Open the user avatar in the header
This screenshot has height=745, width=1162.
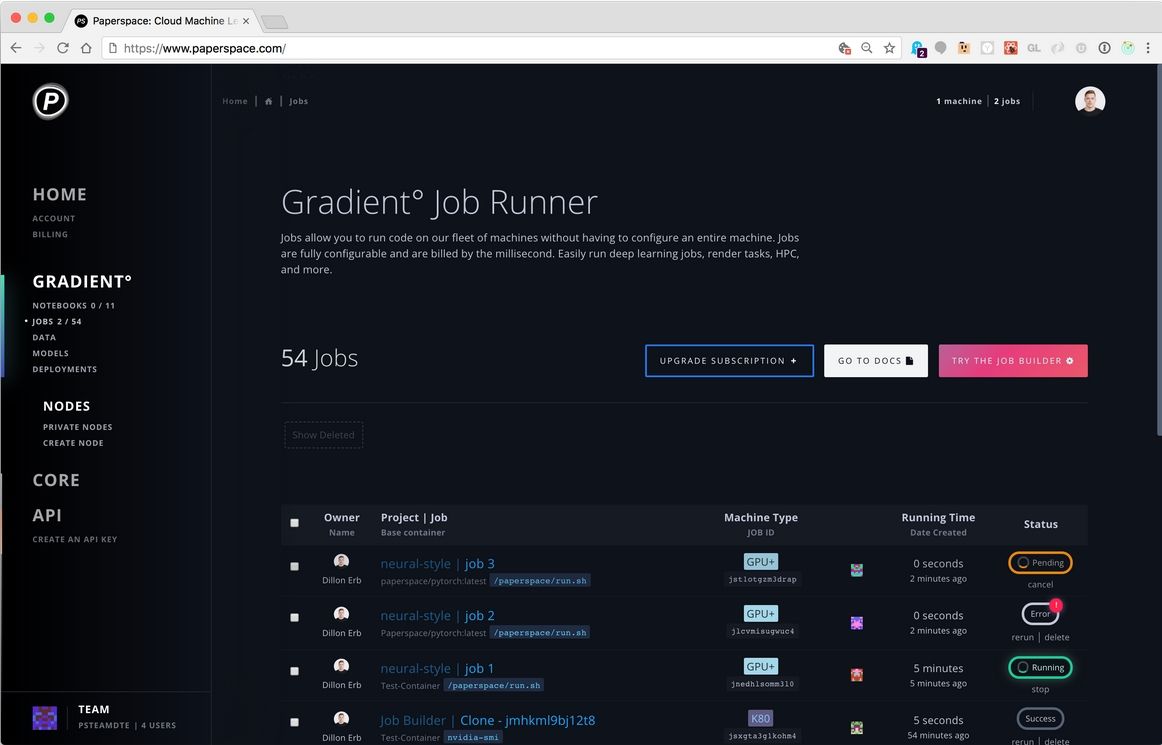[x=1089, y=101]
